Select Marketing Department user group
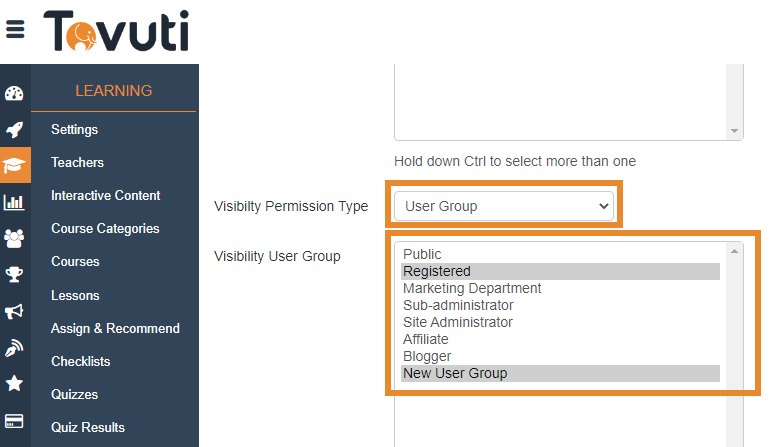The width and height of the screenshot is (778, 447). click(472, 288)
